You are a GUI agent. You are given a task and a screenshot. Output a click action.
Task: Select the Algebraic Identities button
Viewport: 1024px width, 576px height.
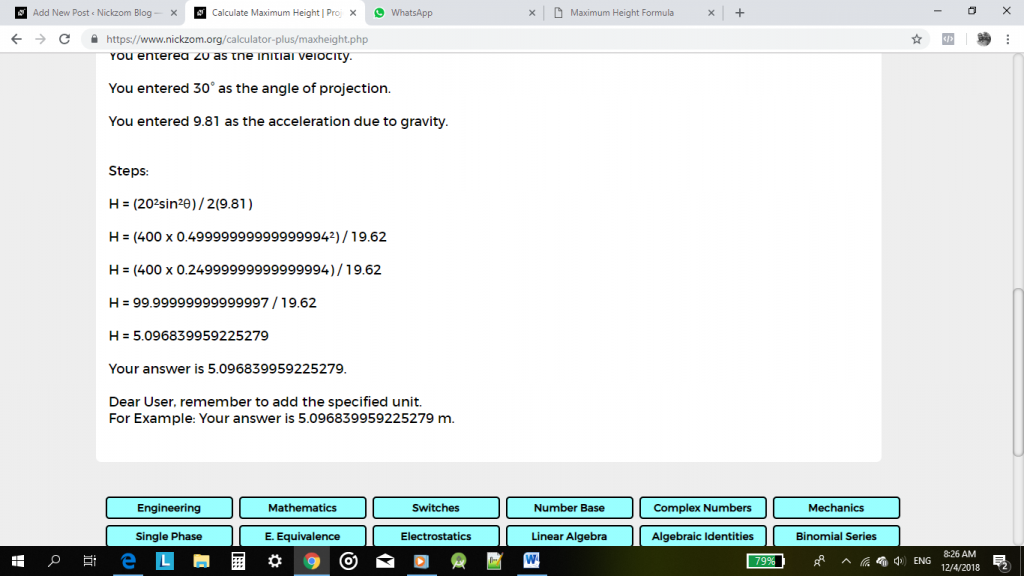pos(703,536)
